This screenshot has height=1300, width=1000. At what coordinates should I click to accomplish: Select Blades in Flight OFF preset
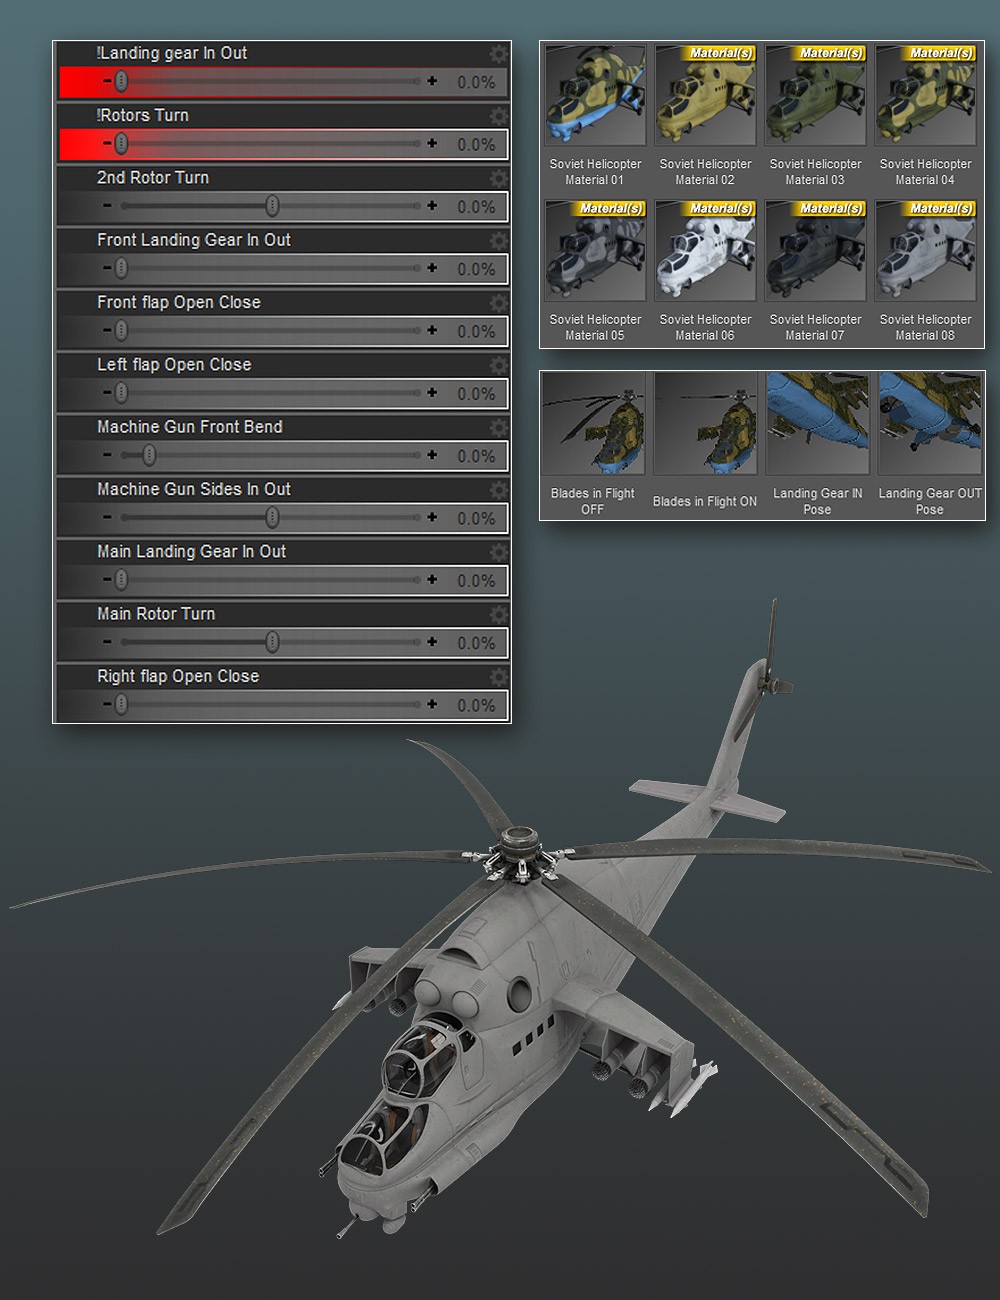[593, 444]
